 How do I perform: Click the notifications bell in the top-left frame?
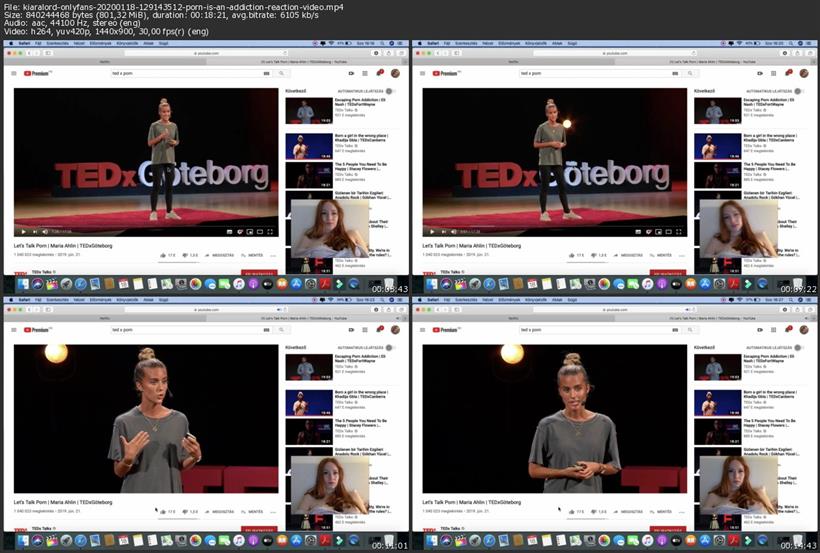click(x=380, y=73)
